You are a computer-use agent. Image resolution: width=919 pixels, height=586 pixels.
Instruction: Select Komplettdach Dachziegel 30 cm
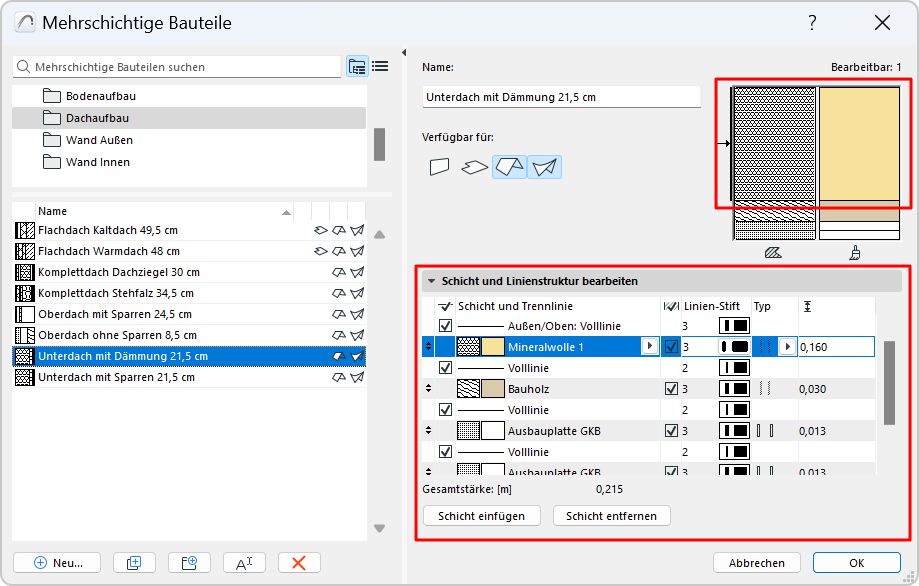click(189, 272)
